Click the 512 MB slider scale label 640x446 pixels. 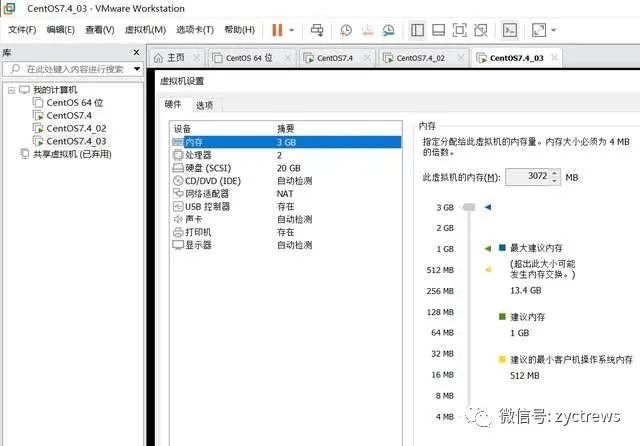(x=440, y=270)
